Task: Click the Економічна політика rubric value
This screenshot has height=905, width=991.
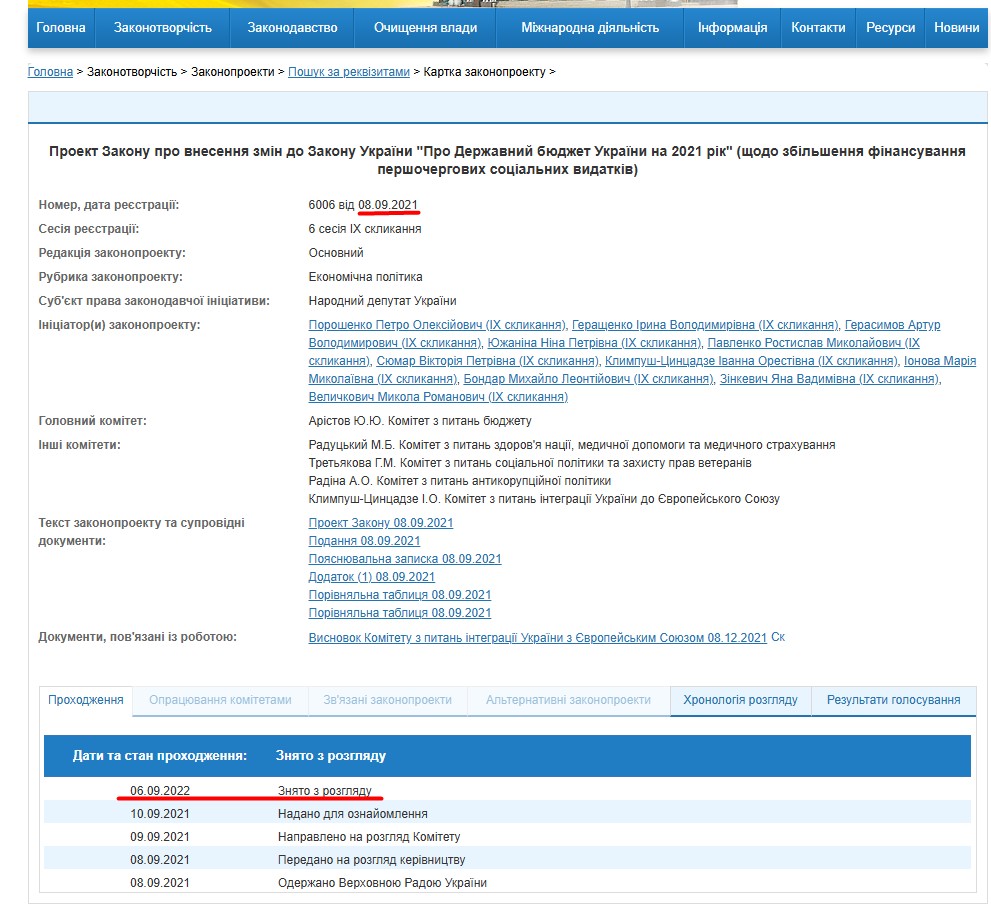Action: pyautogui.click(x=365, y=277)
